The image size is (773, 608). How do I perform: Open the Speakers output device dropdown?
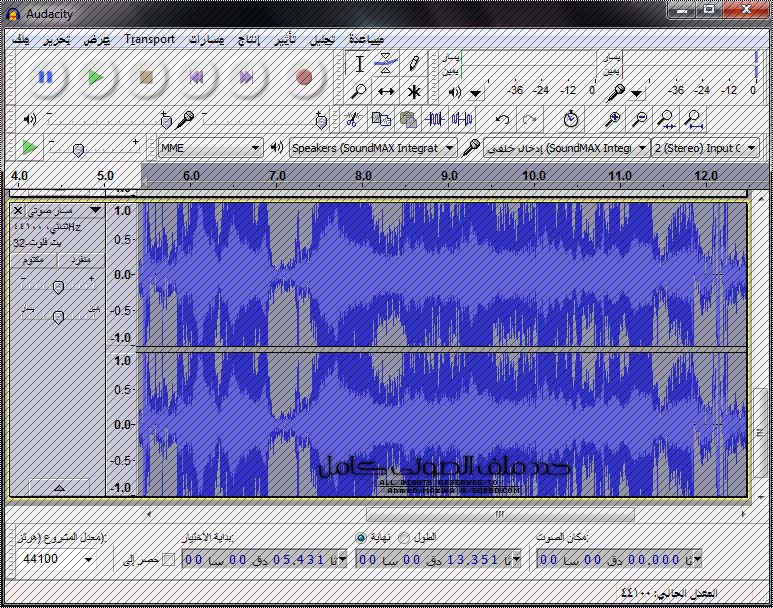click(372, 148)
